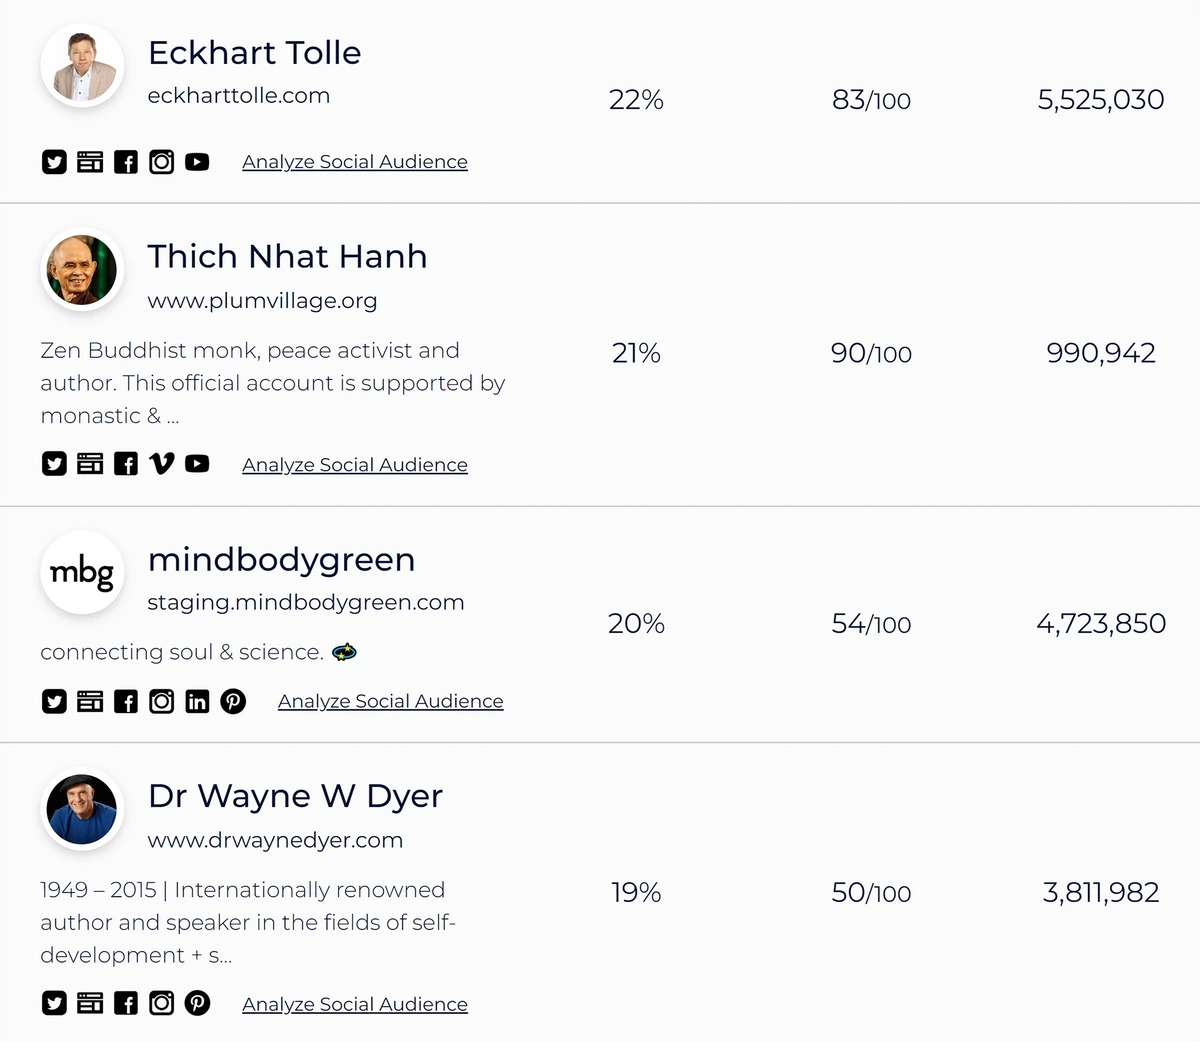Viewport: 1200px width, 1042px height.
Task: Select the mbg logo avatar
Action: (x=82, y=573)
